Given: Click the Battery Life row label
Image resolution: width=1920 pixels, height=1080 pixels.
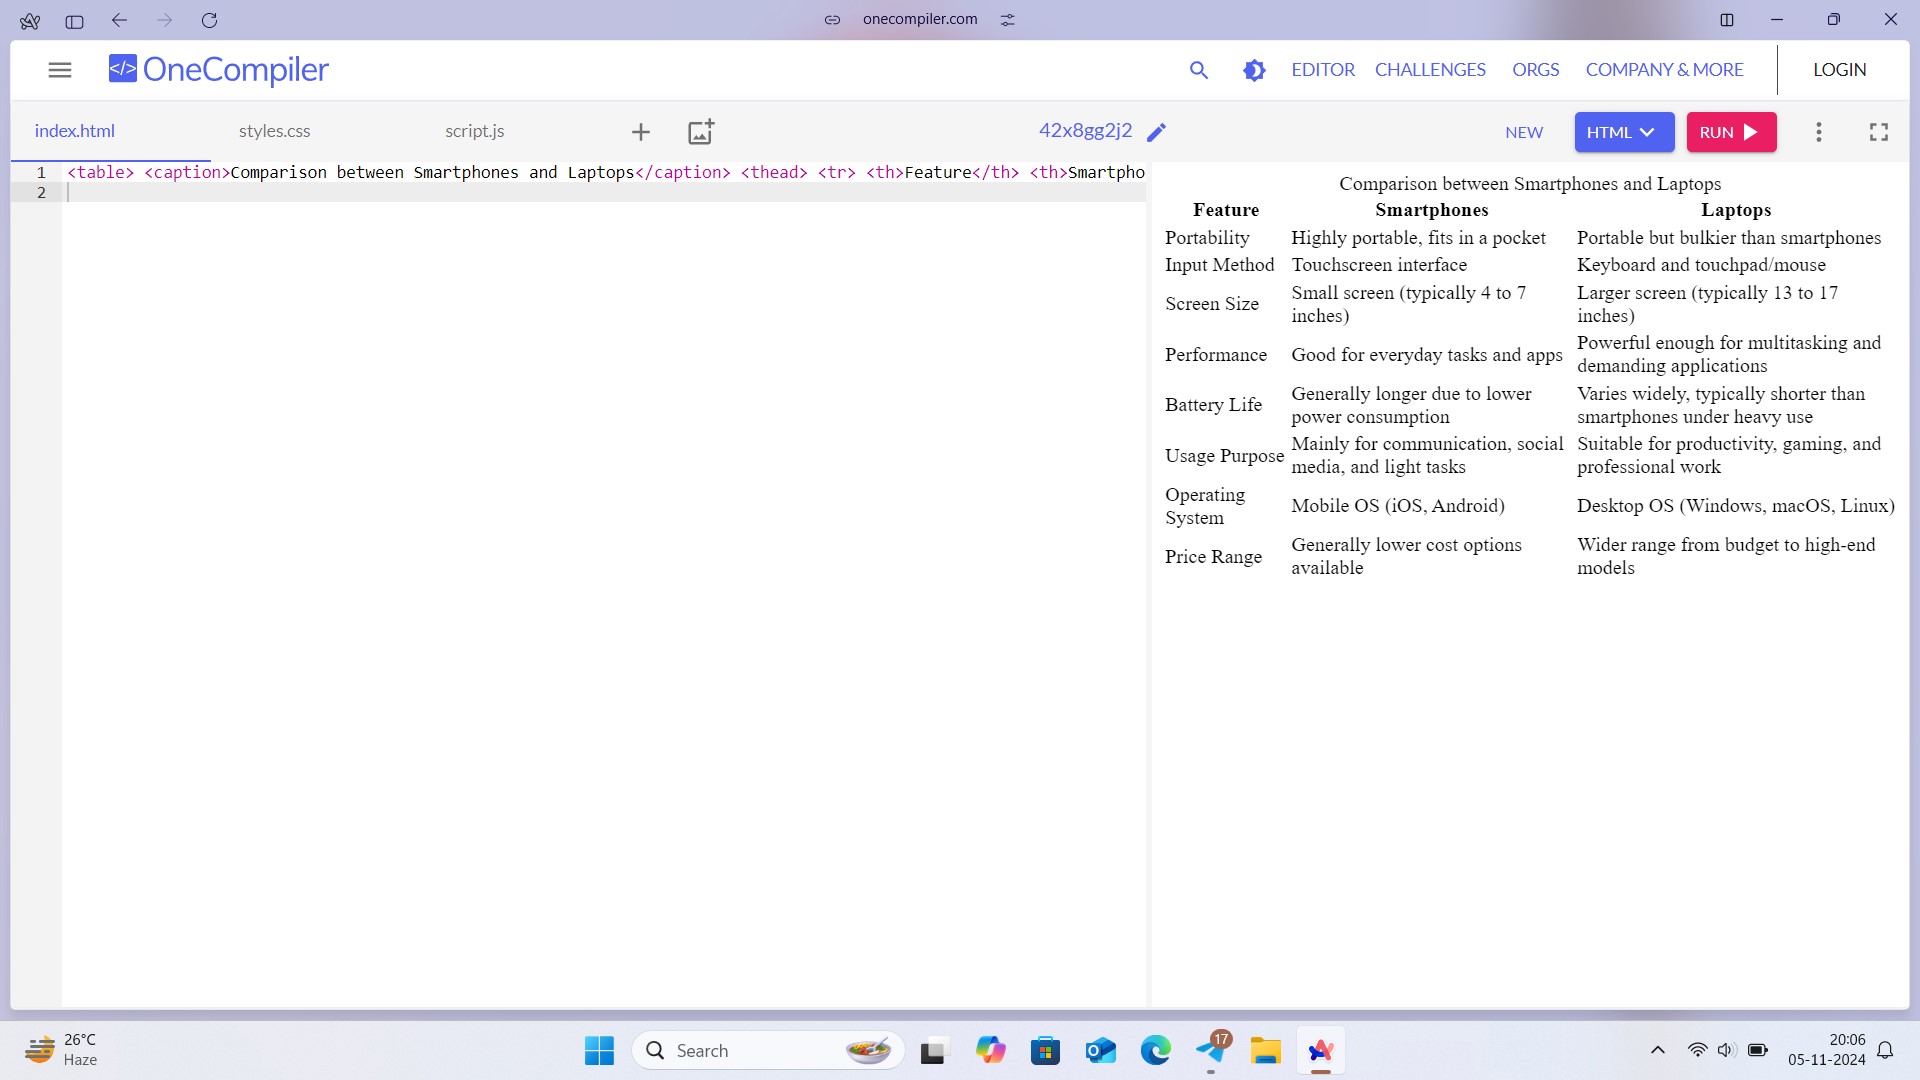Looking at the screenshot, I should click(1213, 405).
